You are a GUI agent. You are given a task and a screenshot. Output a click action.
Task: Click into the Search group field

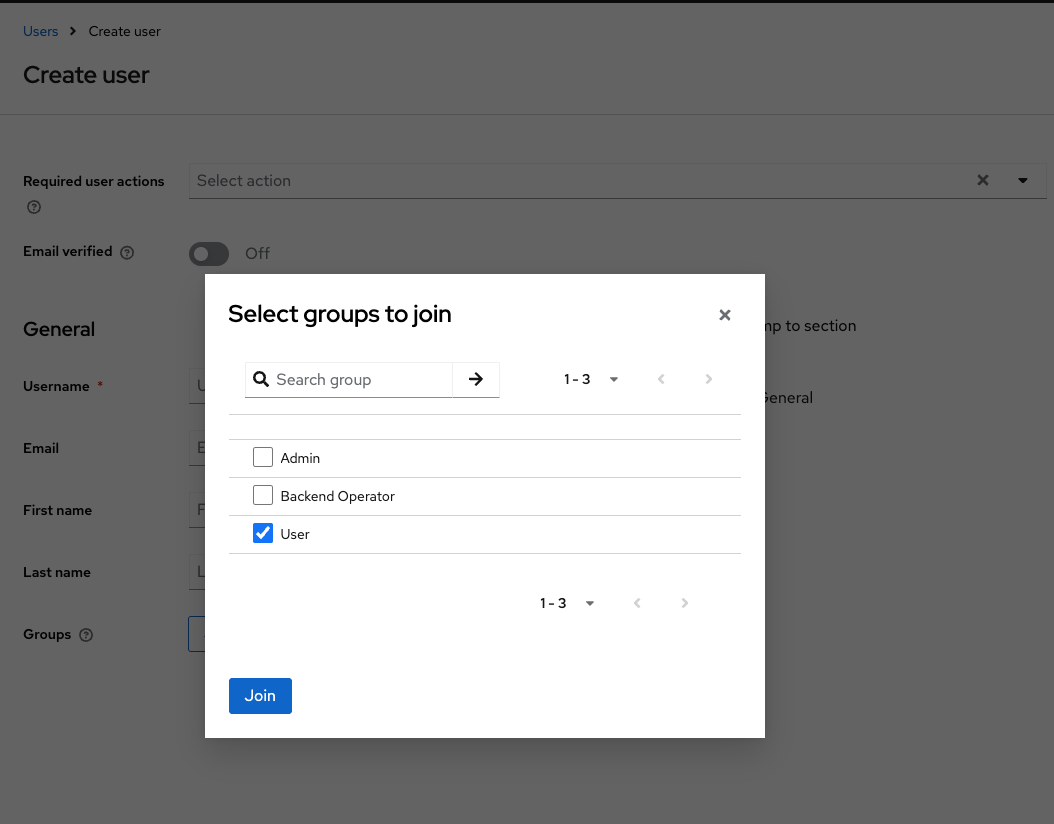360,380
